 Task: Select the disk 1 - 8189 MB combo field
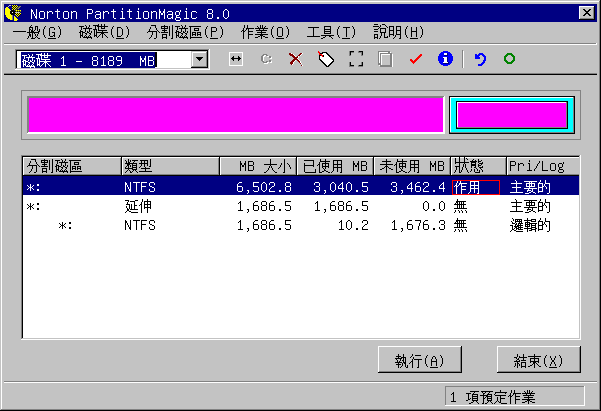click(x=112, y=60)
